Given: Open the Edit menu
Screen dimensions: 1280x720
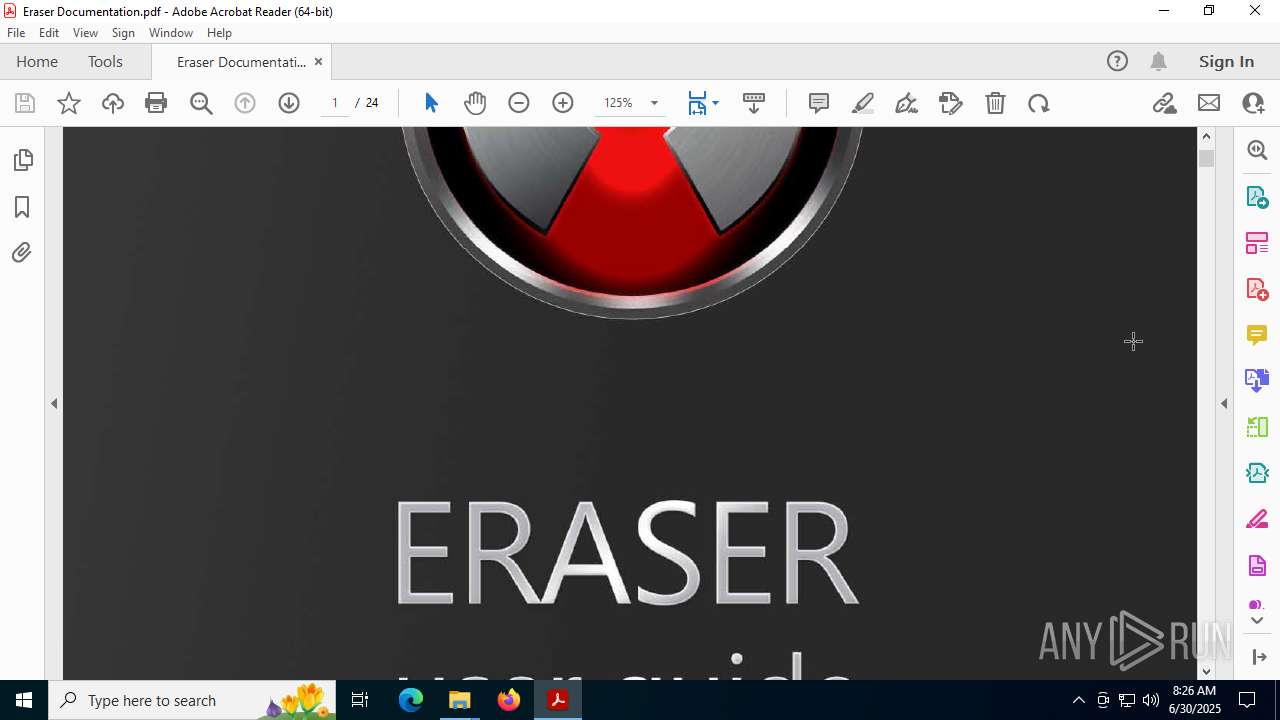Looking at the screenshot, I should point(49,33).
